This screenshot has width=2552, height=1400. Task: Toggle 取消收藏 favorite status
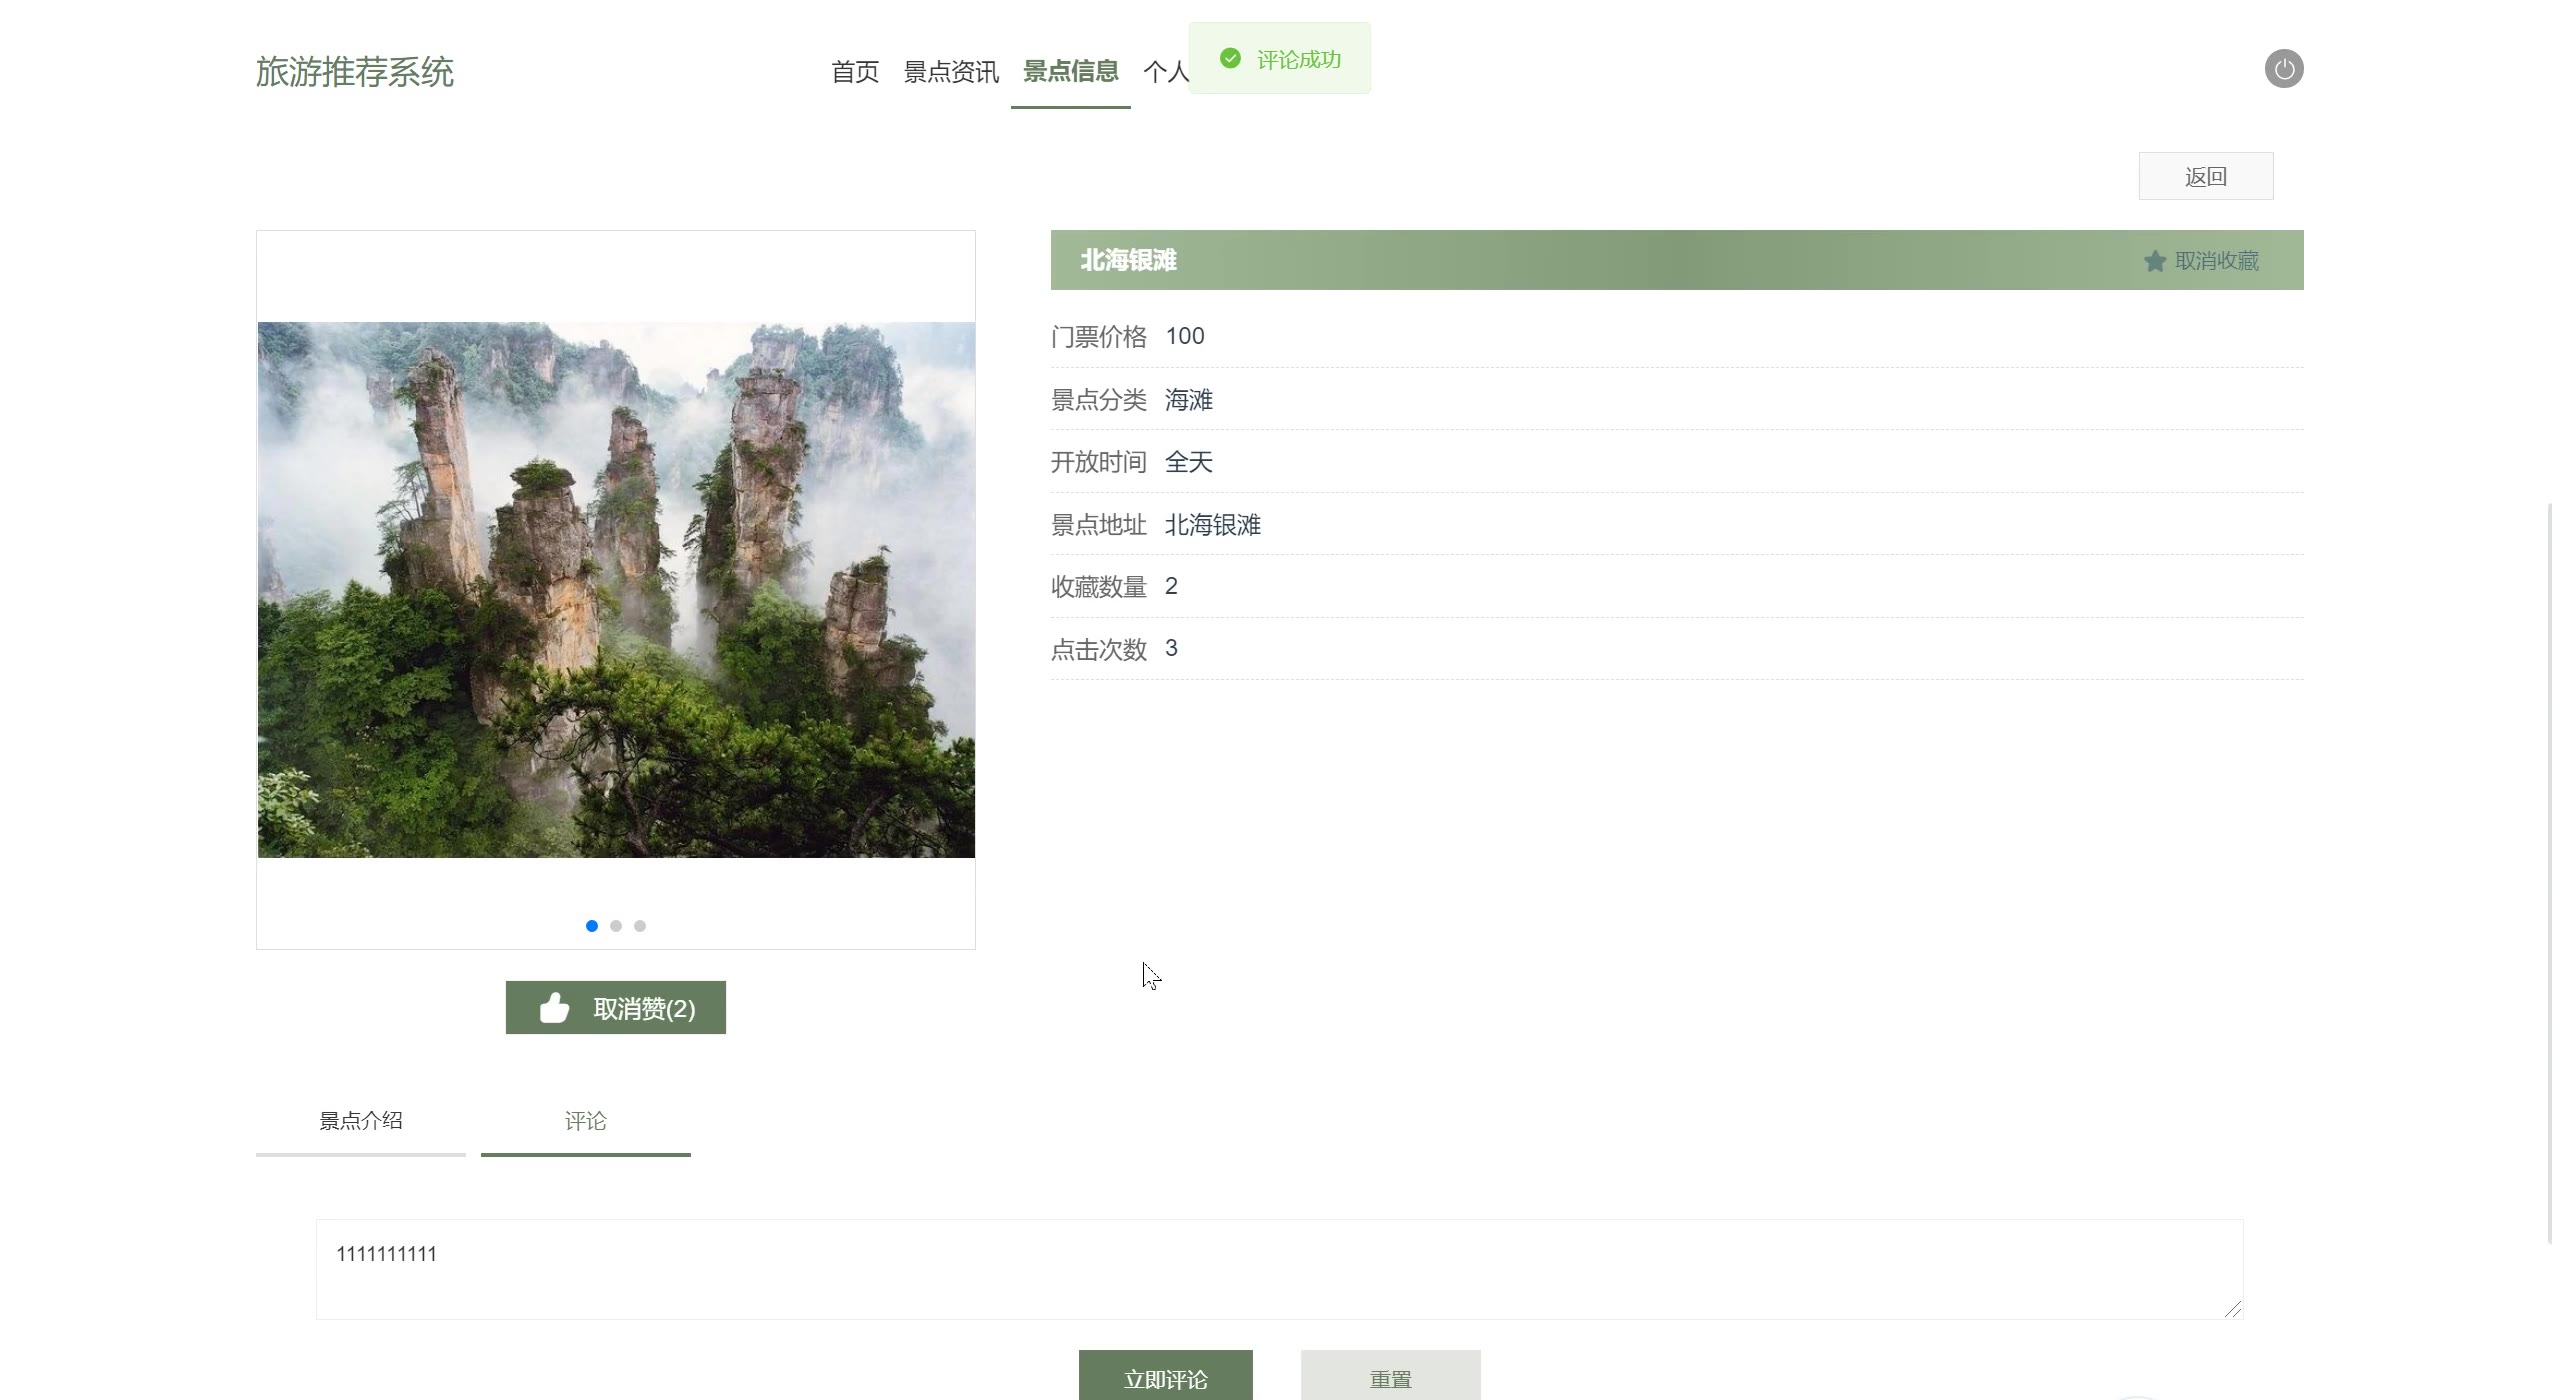2215,261
